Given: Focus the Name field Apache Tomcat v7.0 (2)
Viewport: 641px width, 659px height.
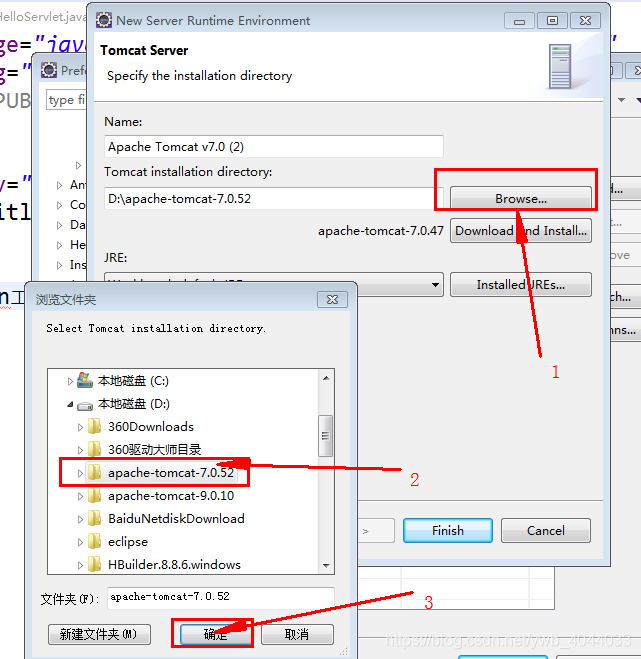Looking at the screenshot, I should click(274, 147).
